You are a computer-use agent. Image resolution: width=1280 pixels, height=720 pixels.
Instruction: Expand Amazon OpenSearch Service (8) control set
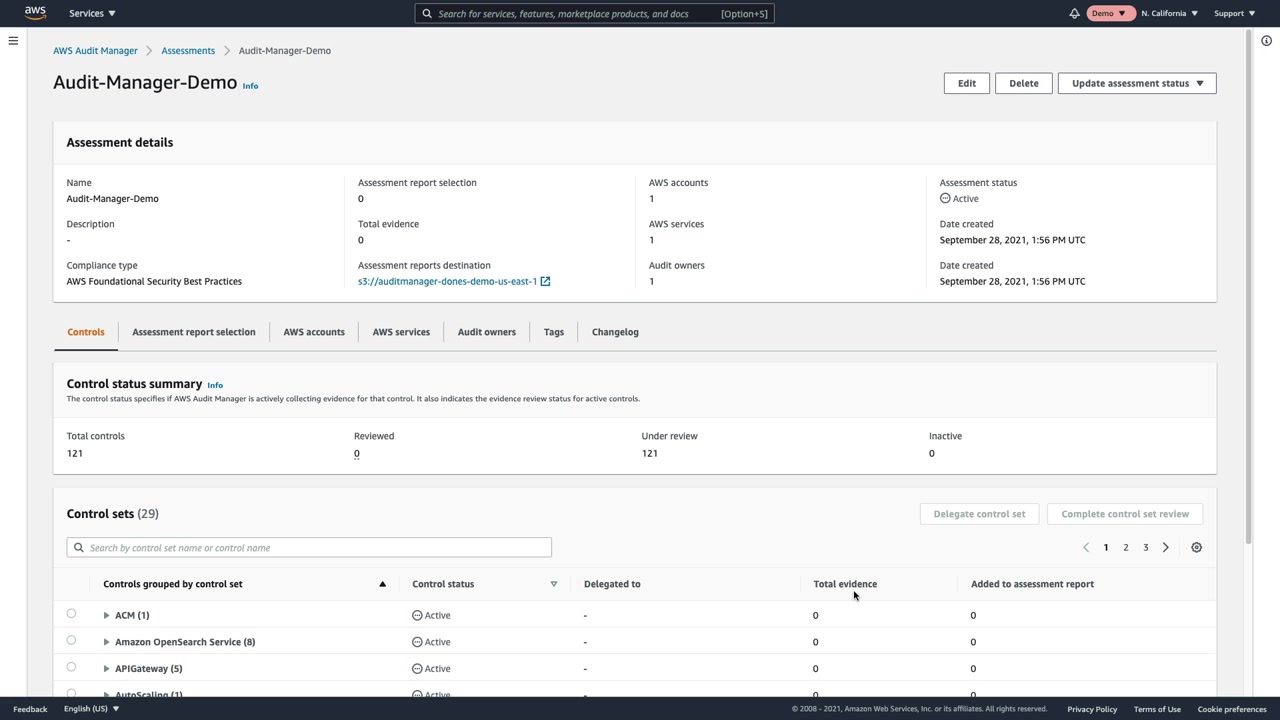pos(106,642)
